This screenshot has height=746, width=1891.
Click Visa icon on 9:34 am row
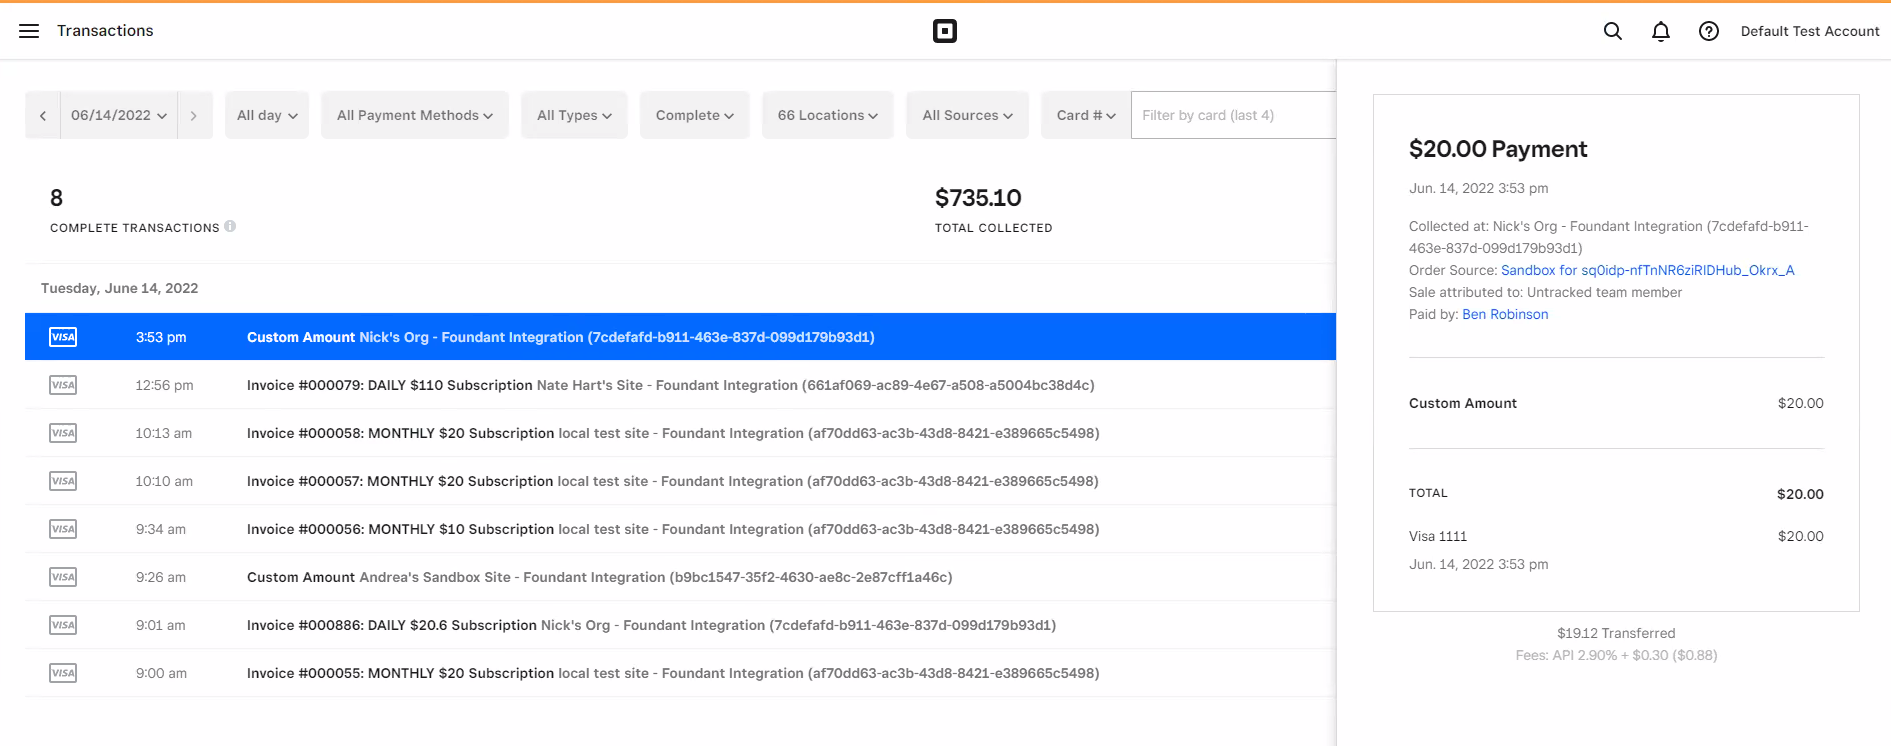[x=63, y=529]
